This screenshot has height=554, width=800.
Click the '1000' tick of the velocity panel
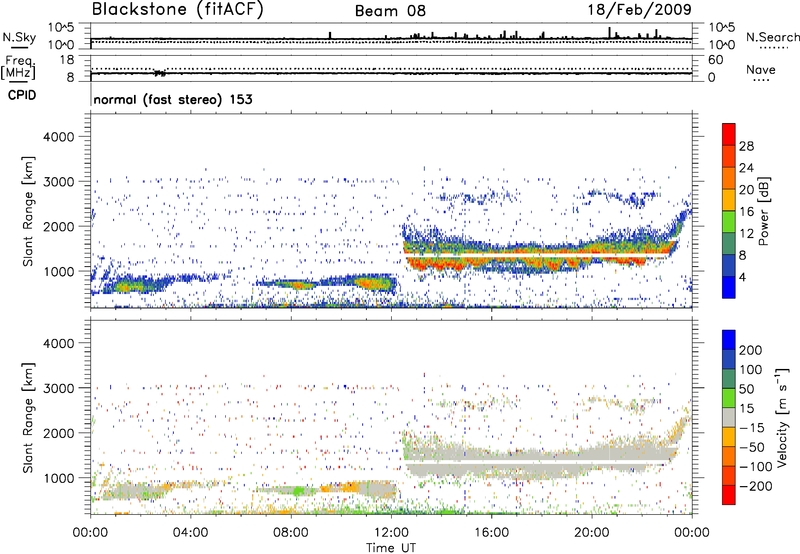tap(59, 479)
